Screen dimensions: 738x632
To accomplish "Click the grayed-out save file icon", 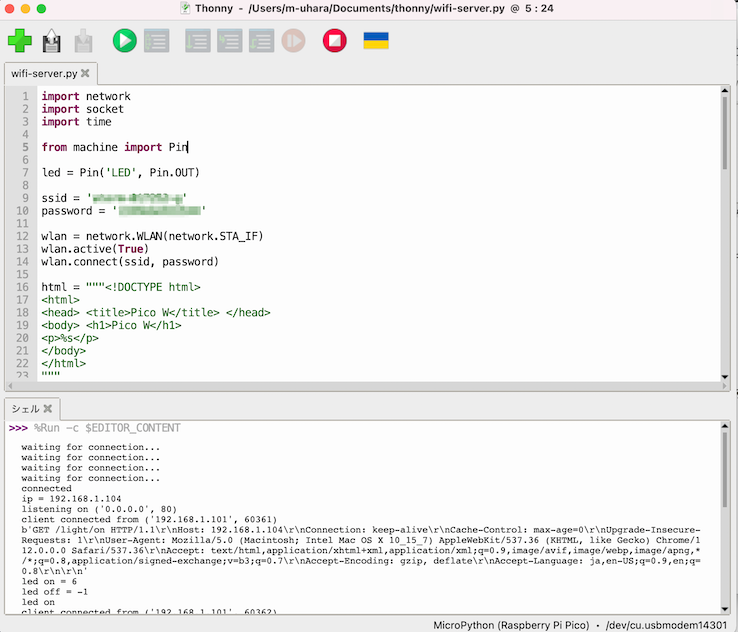I will coord(83,40).
